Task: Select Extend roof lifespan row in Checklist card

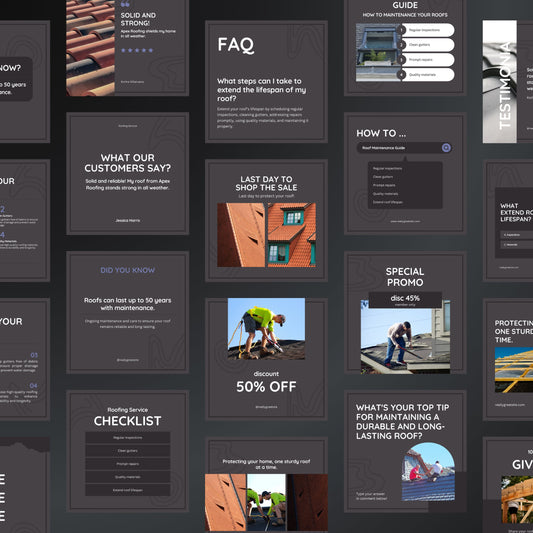Action: (127, 490)
